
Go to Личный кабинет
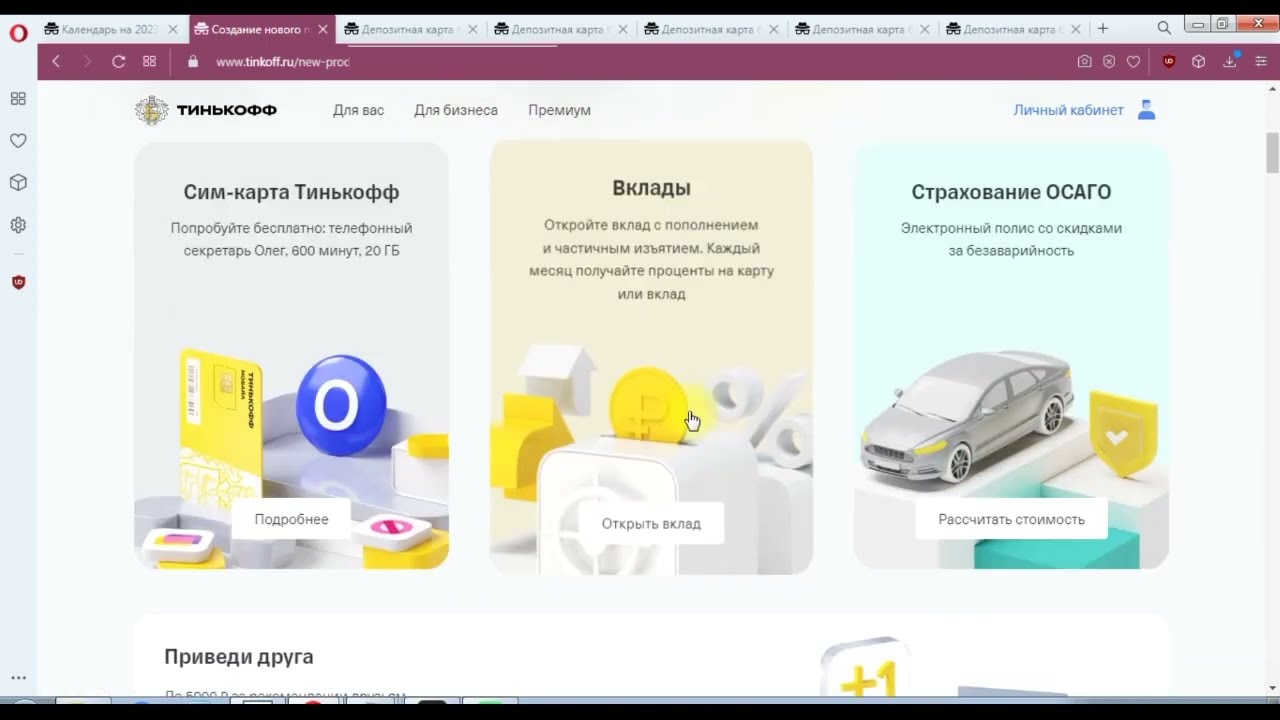(x=1068, y=110)
